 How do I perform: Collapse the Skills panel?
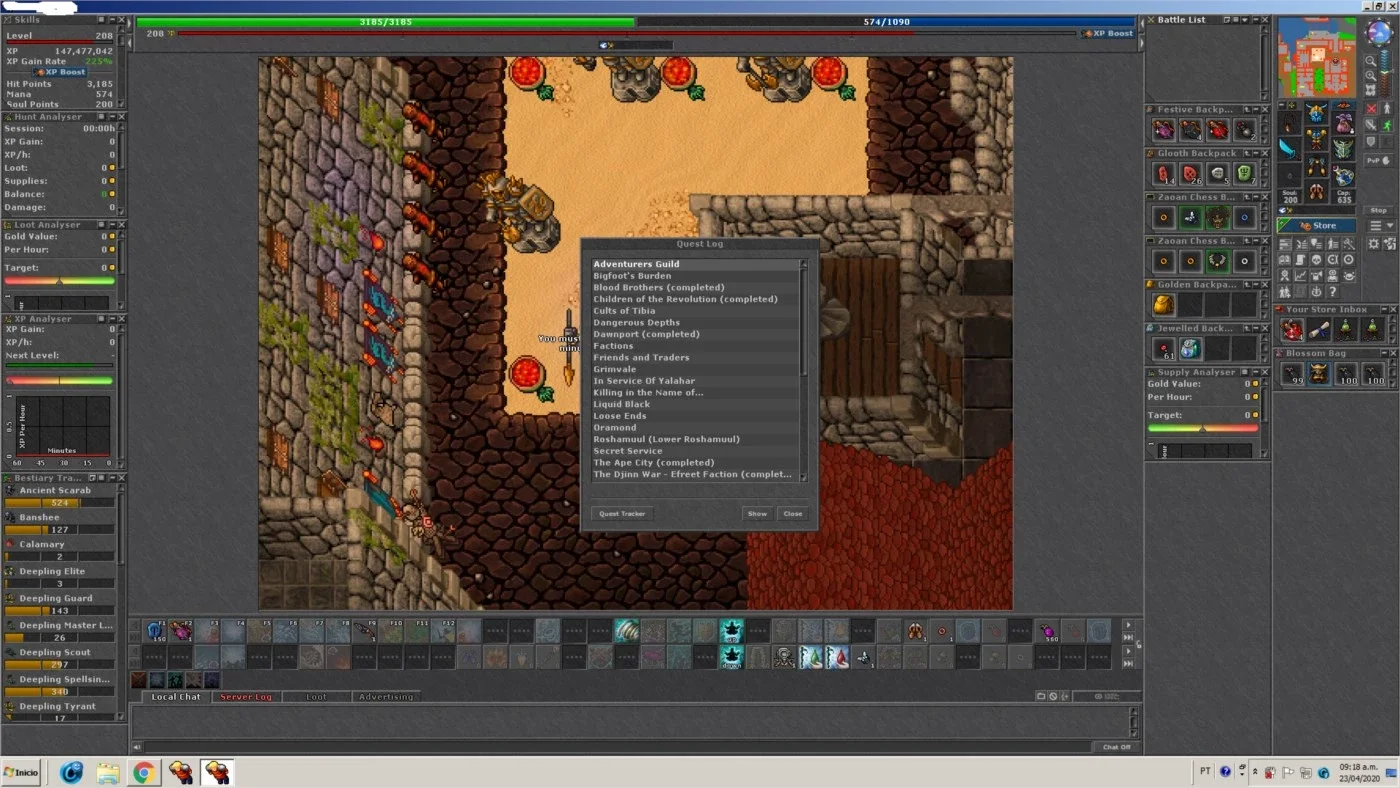(x=113, y=20)
